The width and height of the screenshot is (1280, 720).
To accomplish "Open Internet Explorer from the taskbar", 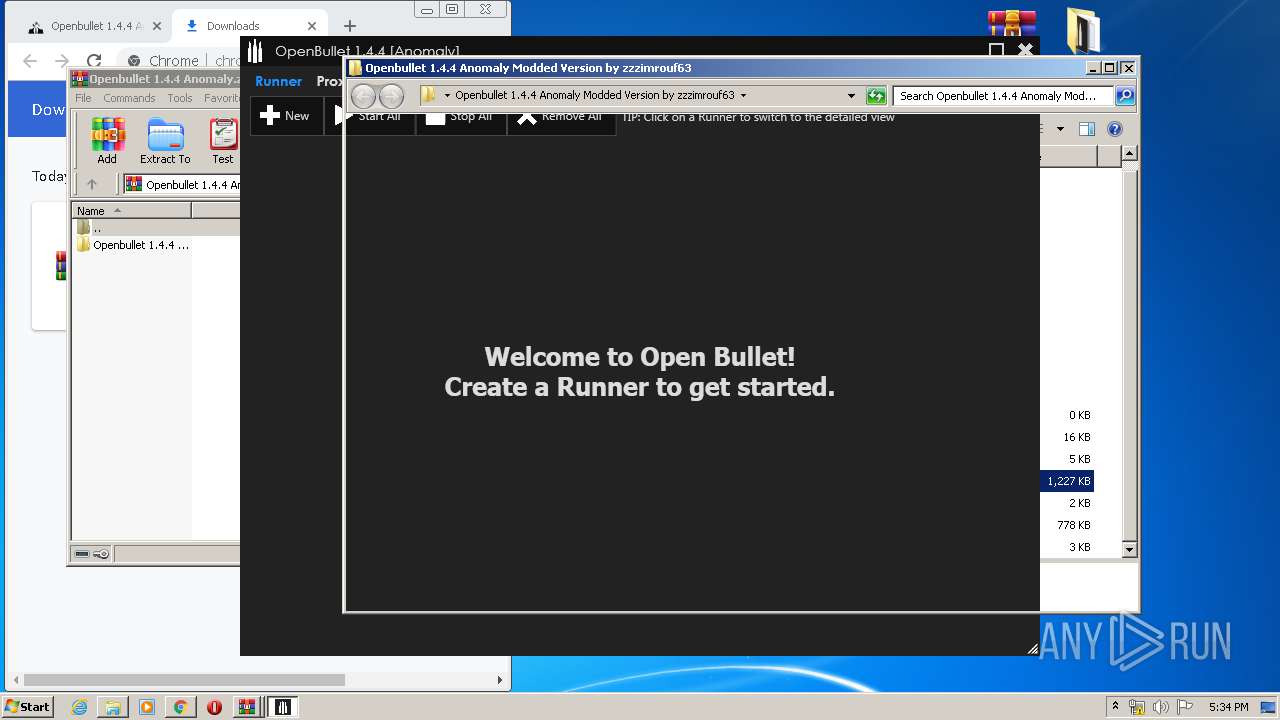I will (79, 707).
